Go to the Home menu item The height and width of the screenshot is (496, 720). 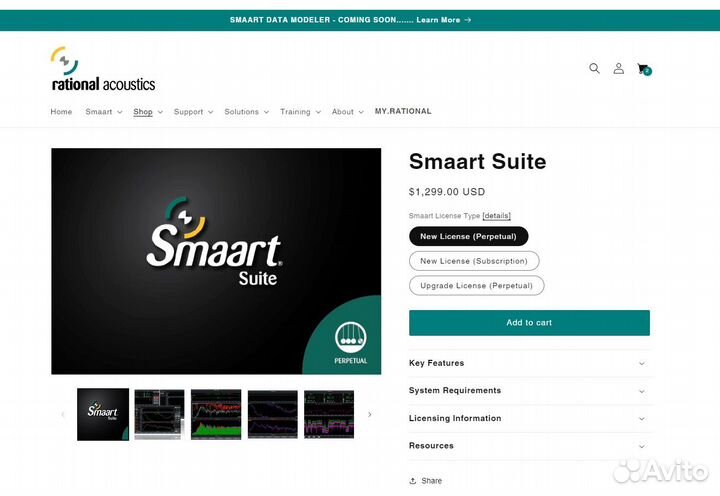click(61, 112)
